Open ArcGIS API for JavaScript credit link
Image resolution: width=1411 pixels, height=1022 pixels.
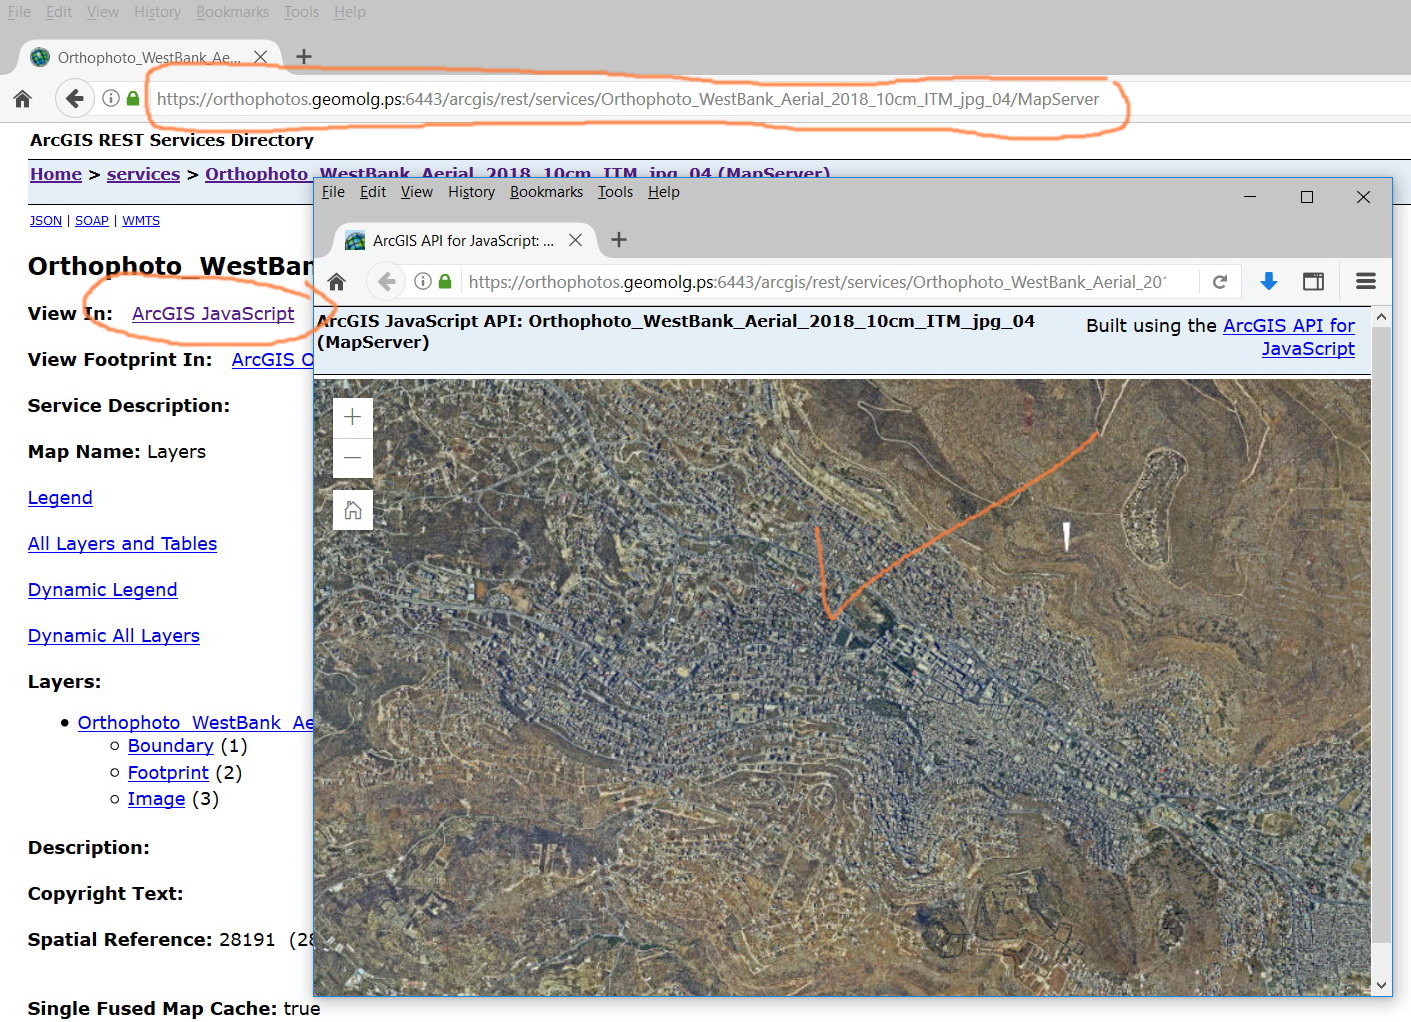click(1290, 337)
